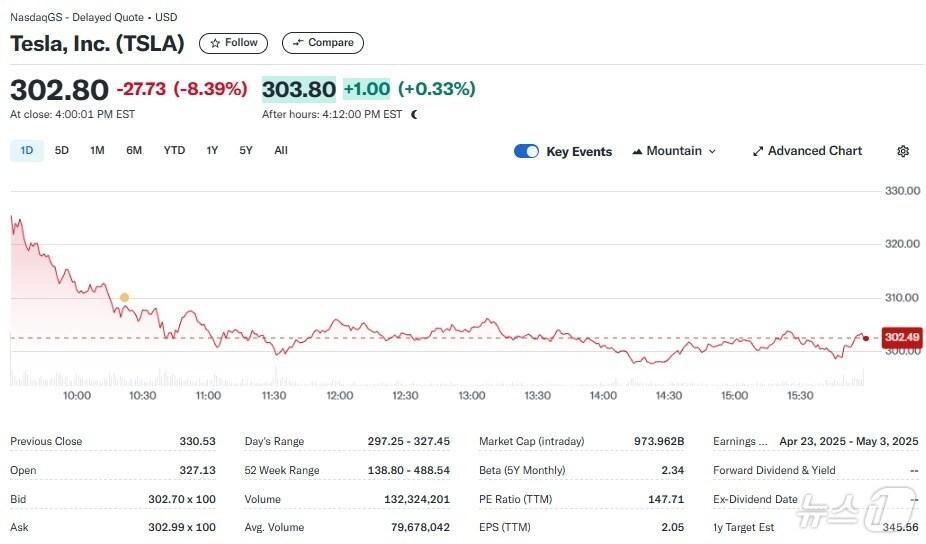This screenshot has height=544, width=926.
Task: Open chart settings gear icon
Action: pos(903,151)
